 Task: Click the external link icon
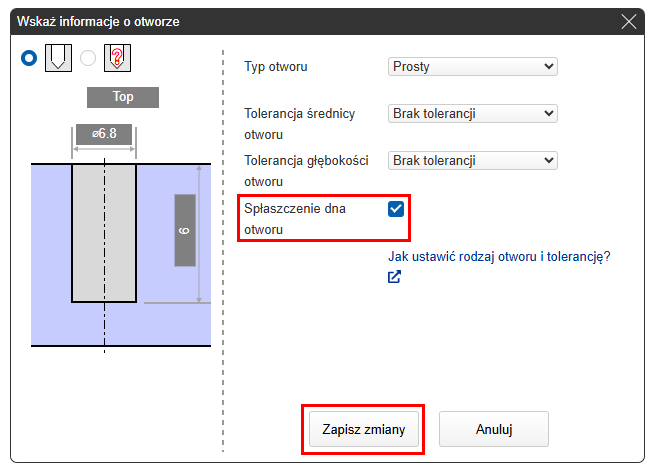(394, 277)
